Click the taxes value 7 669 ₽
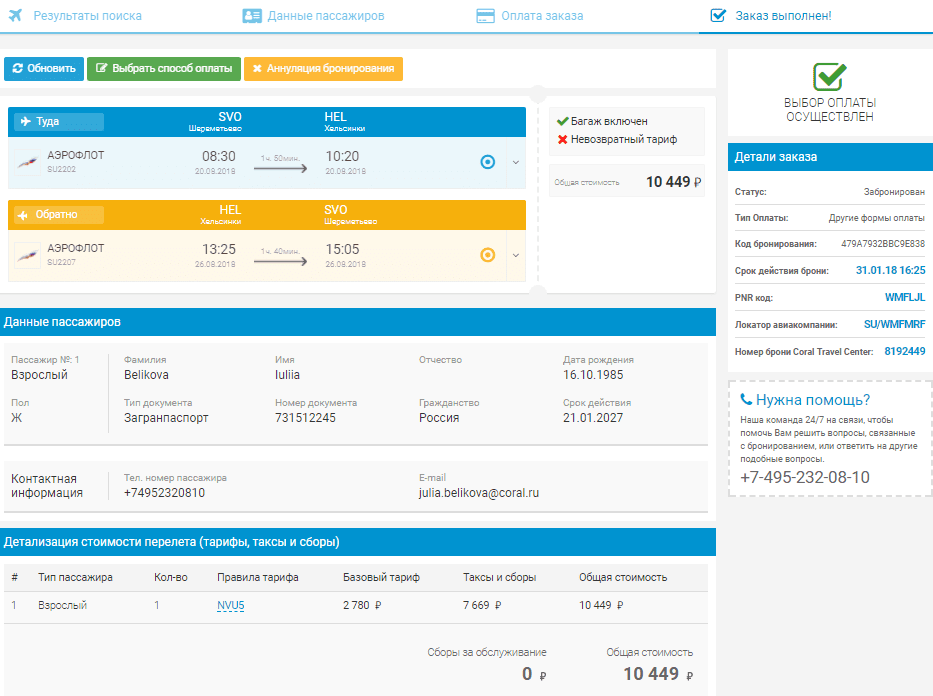This screenshot has height=696, width=933. point(483,605)
